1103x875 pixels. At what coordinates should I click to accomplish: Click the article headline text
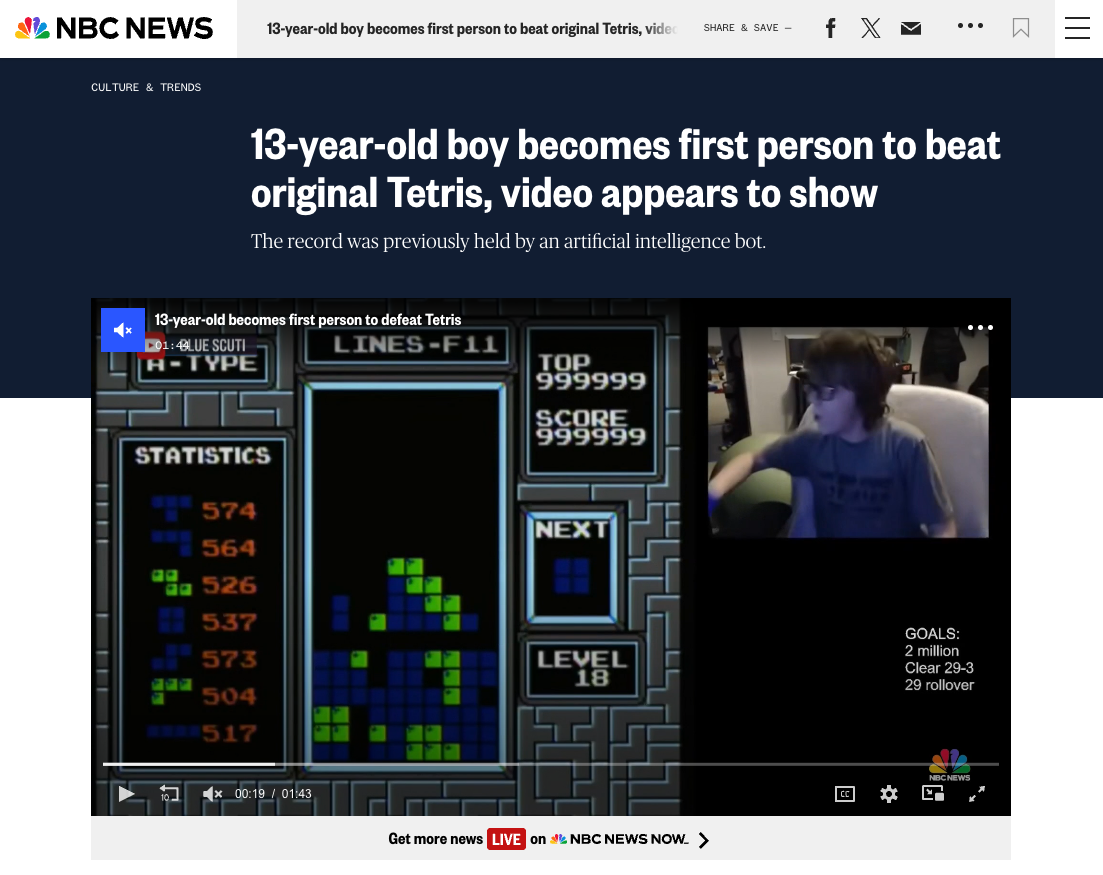[625, 169]
